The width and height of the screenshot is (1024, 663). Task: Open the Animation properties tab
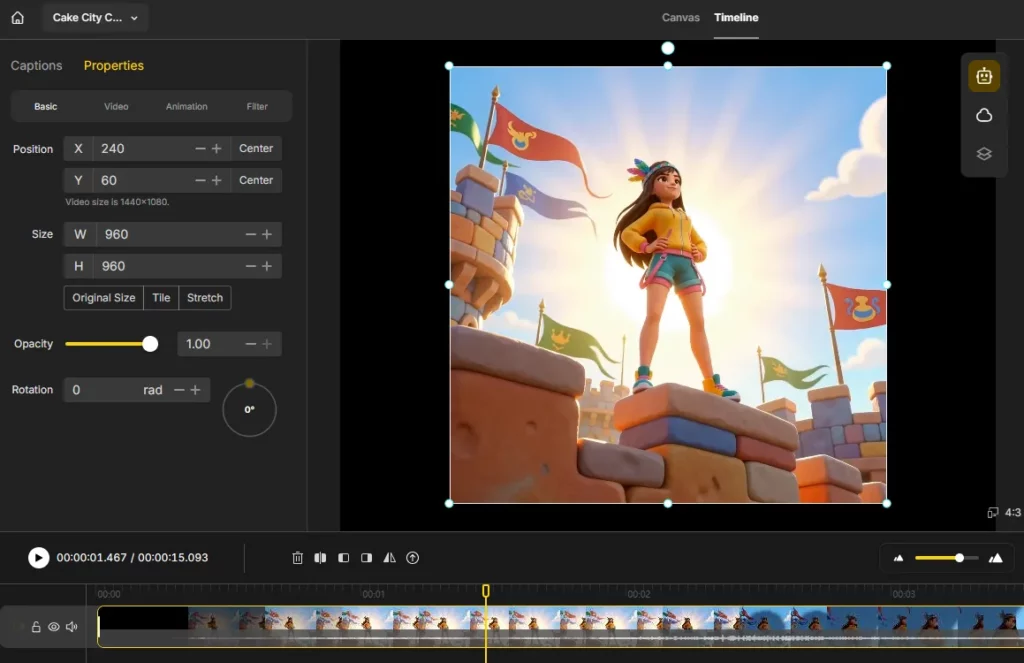pos(187,106)
